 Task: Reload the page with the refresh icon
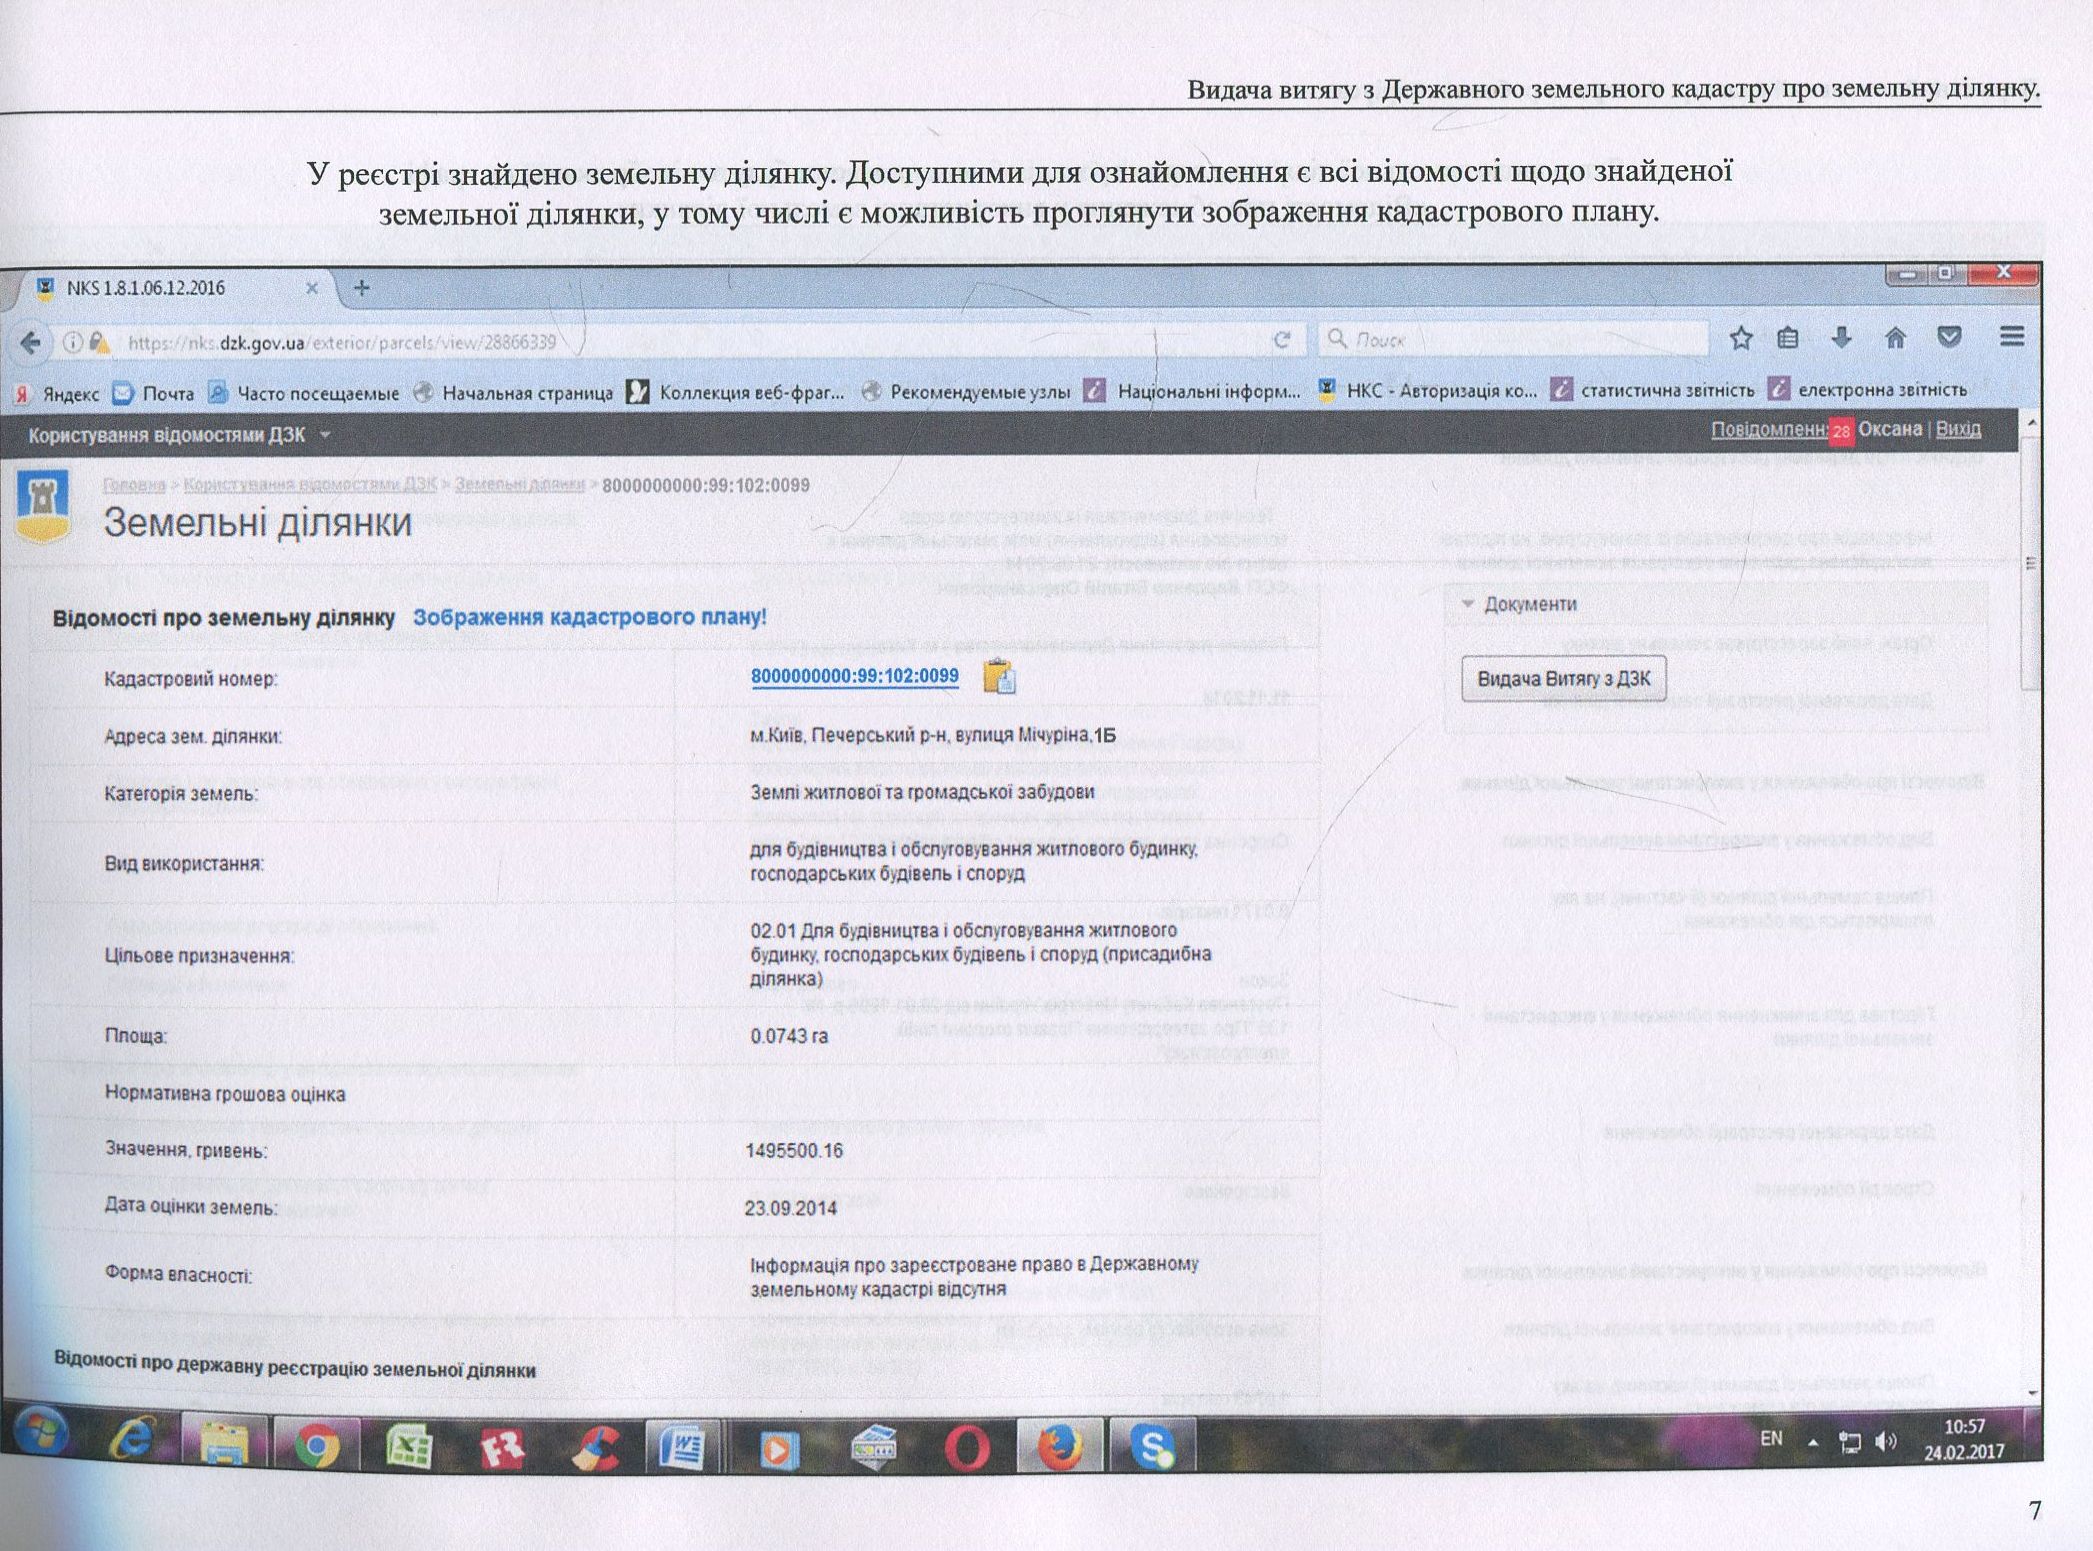(x=1281, y=340)
